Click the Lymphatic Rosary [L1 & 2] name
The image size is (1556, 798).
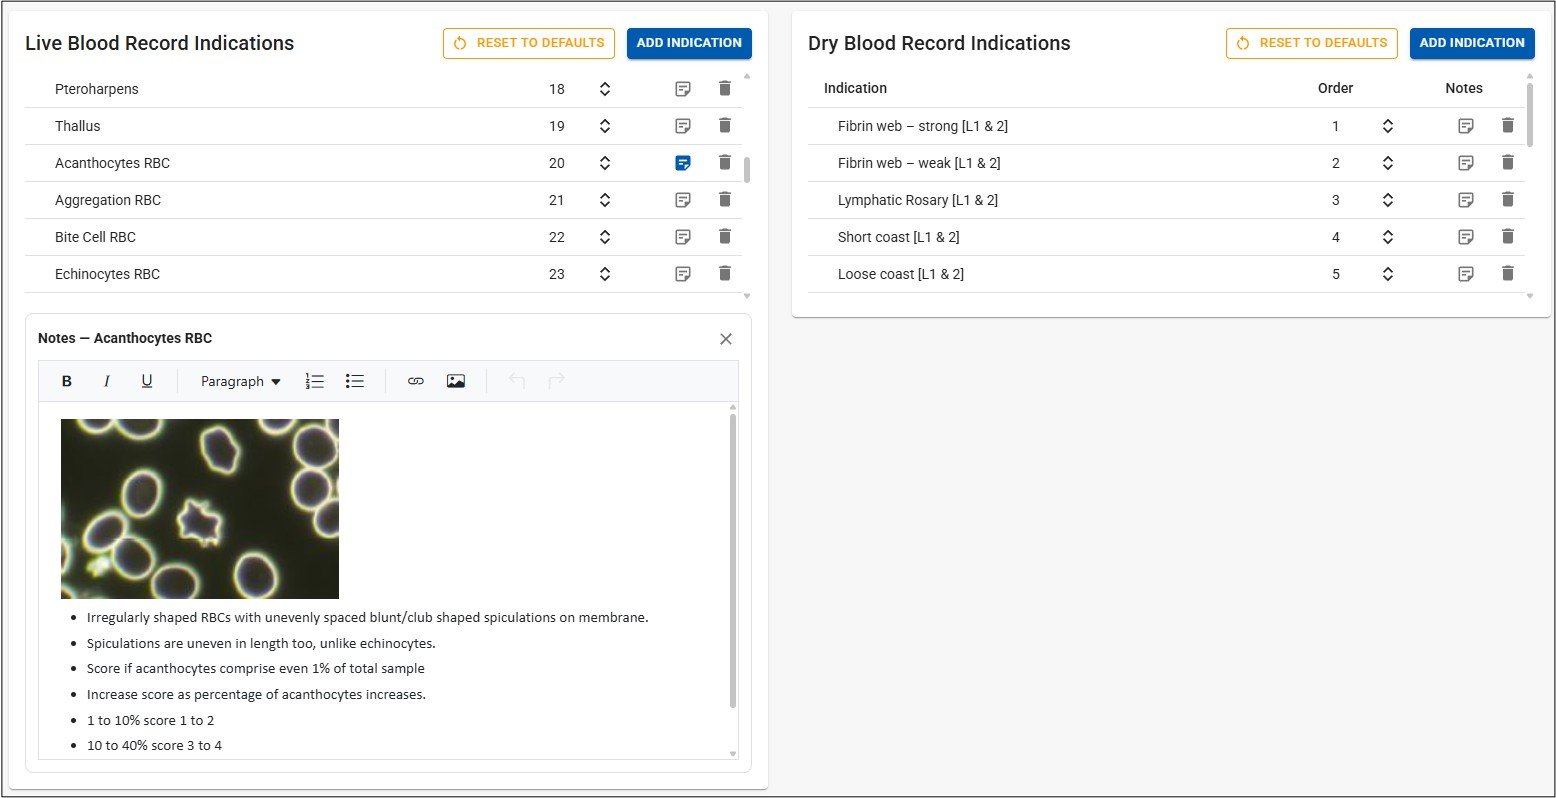coord(918,200)
